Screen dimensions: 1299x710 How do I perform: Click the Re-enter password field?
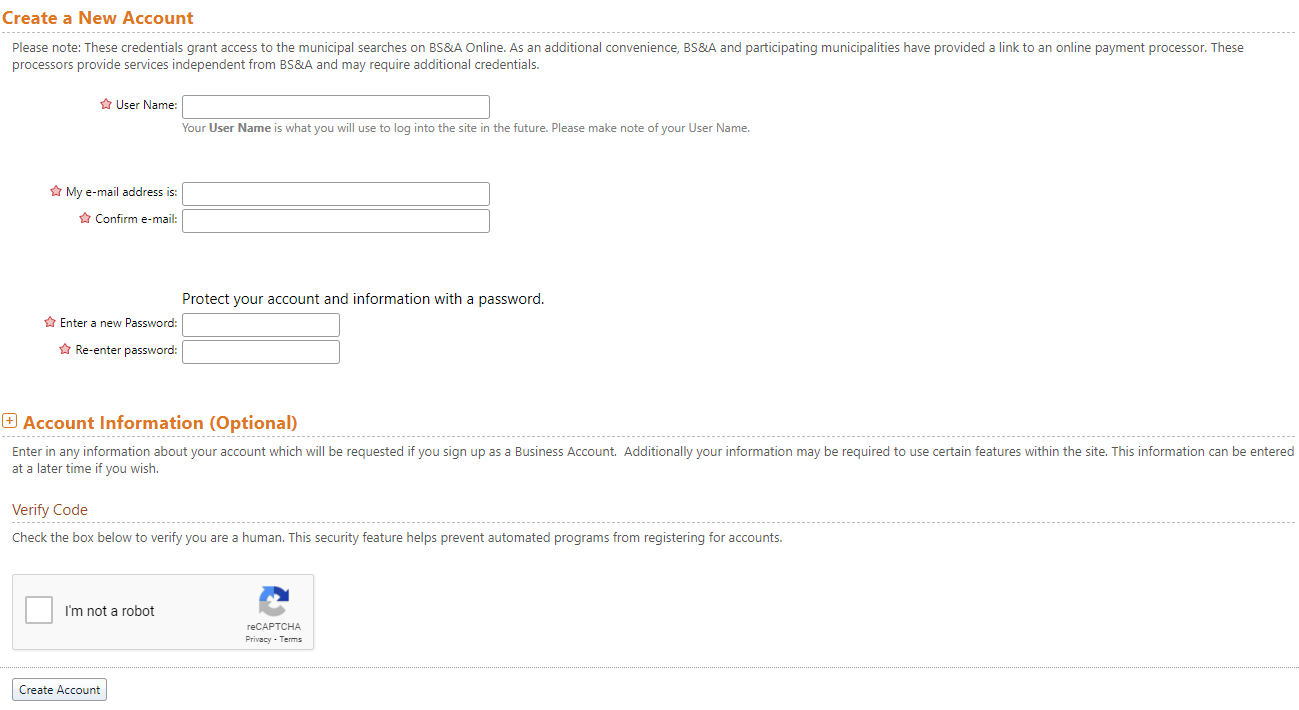pyautogui.click(x=260, y=351)
